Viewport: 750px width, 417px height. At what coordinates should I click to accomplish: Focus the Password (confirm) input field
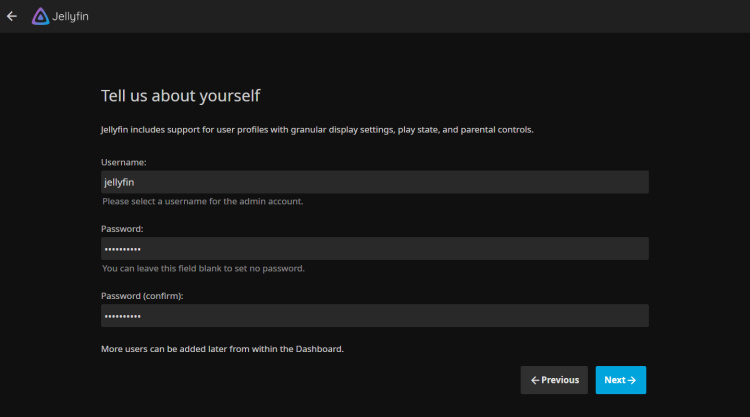375,316
